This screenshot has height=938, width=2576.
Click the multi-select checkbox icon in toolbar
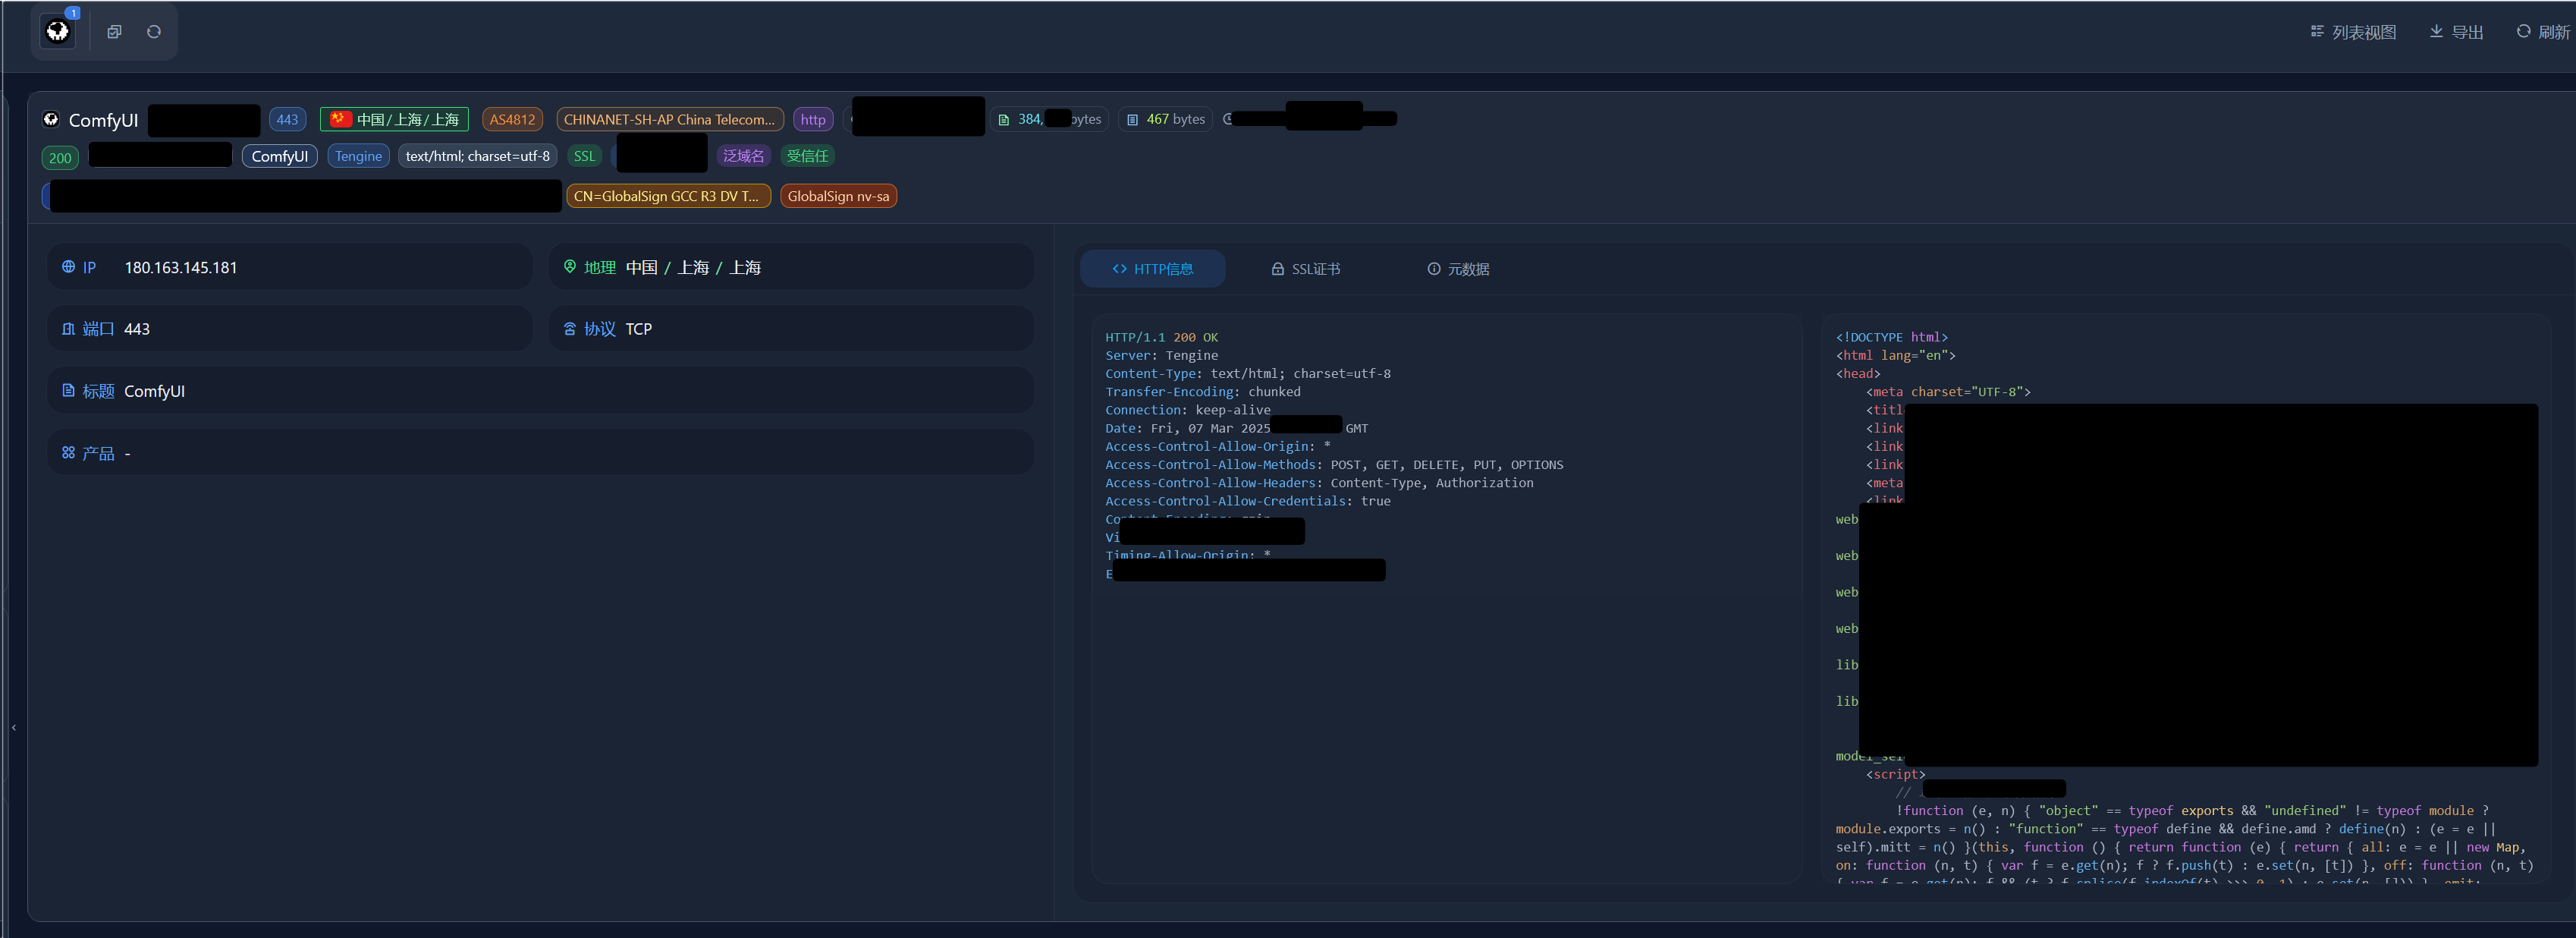tap(114, 32)
